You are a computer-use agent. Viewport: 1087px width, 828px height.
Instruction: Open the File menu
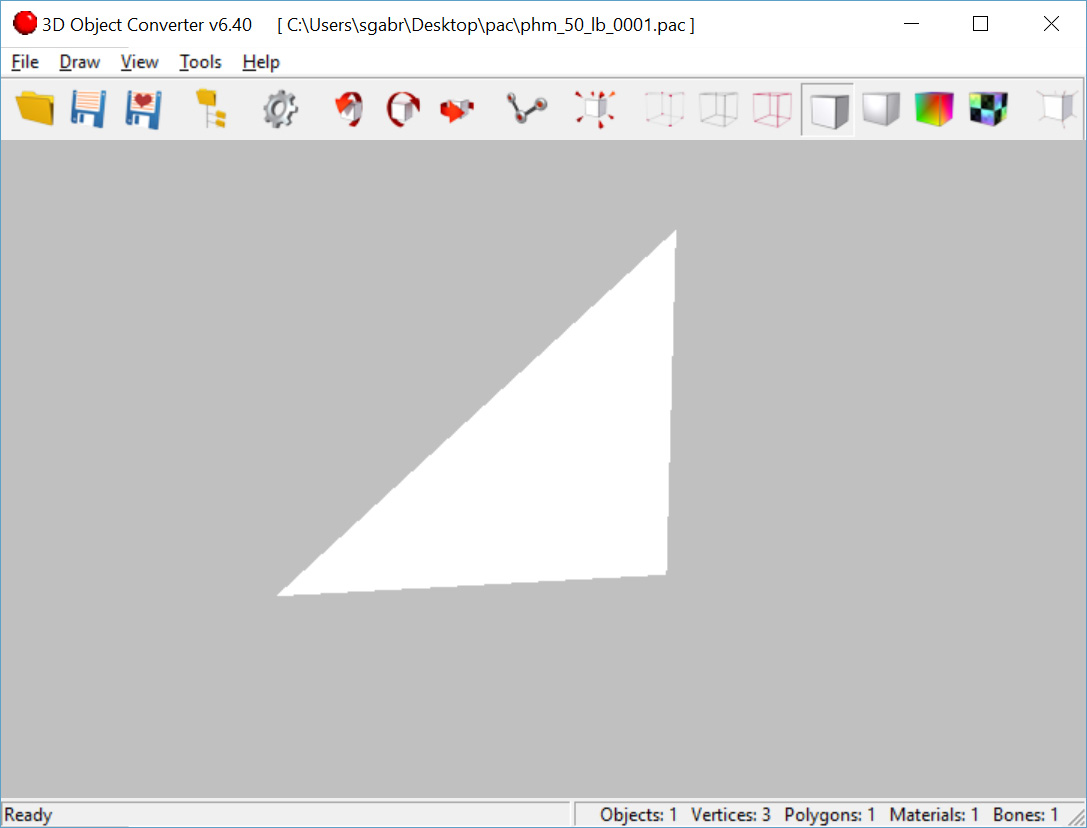(x=25, y=62)
